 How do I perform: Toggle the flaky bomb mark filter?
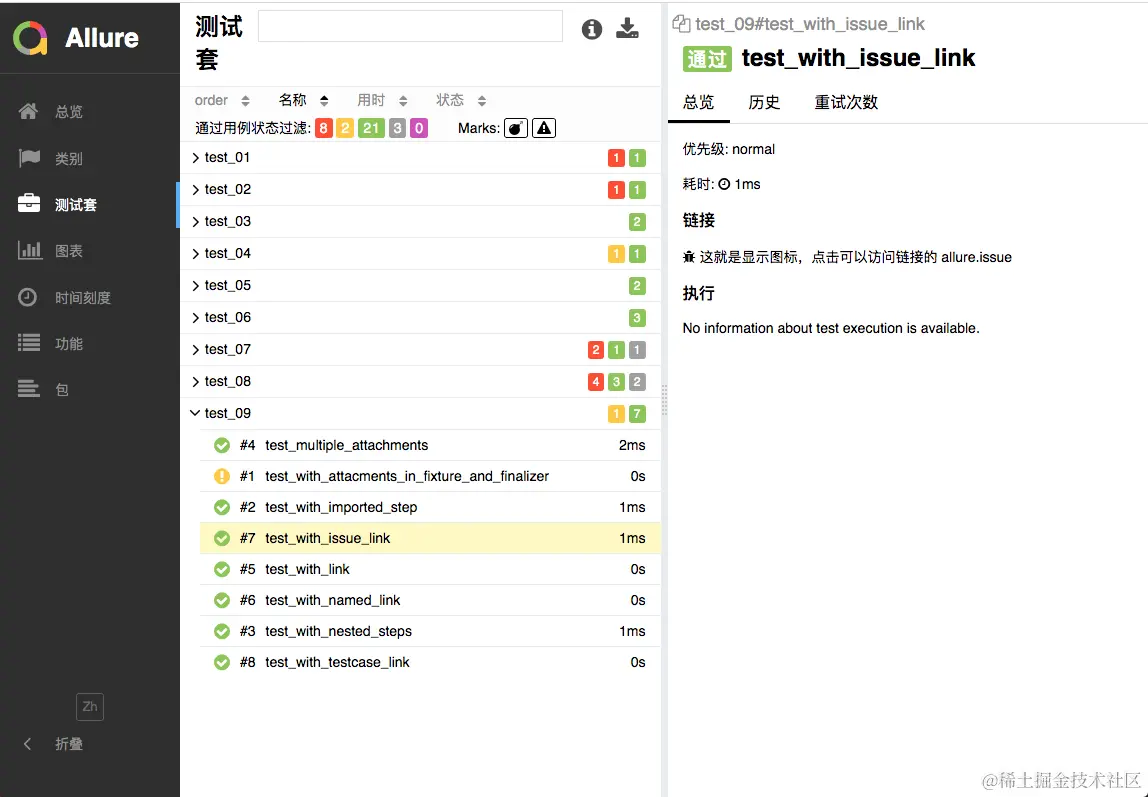516,129
